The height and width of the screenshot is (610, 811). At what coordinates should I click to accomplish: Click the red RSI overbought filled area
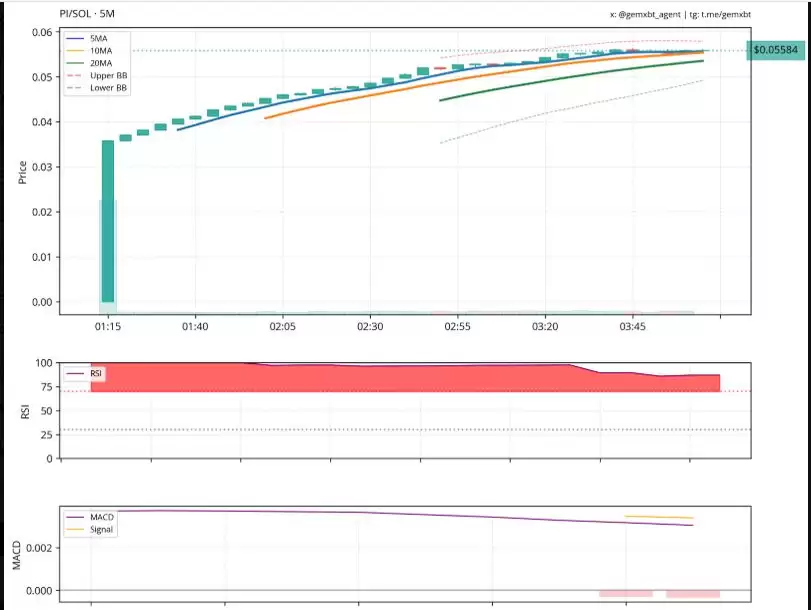click(400, 379)
